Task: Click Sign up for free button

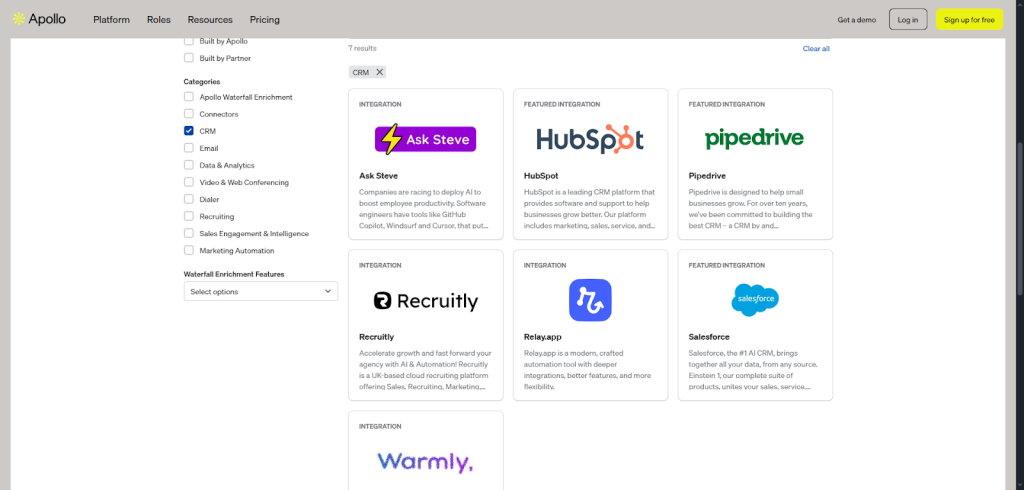Action: click(969, 20)
